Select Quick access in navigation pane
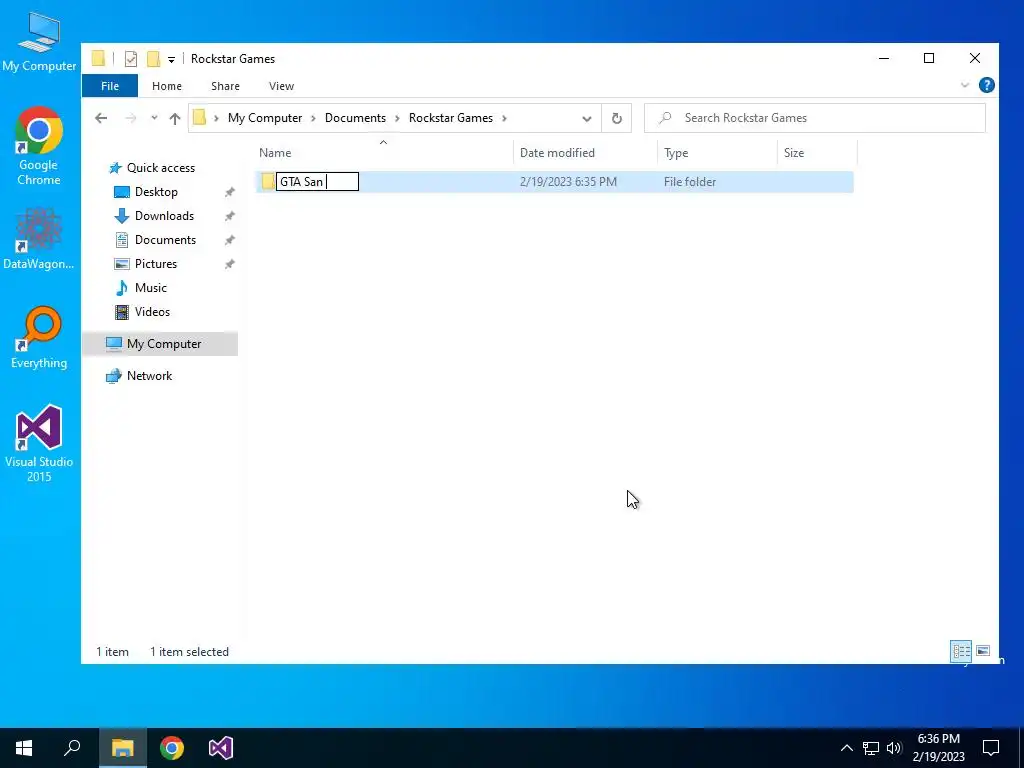This screenshot has width=1024, height=768. point(161,168)
